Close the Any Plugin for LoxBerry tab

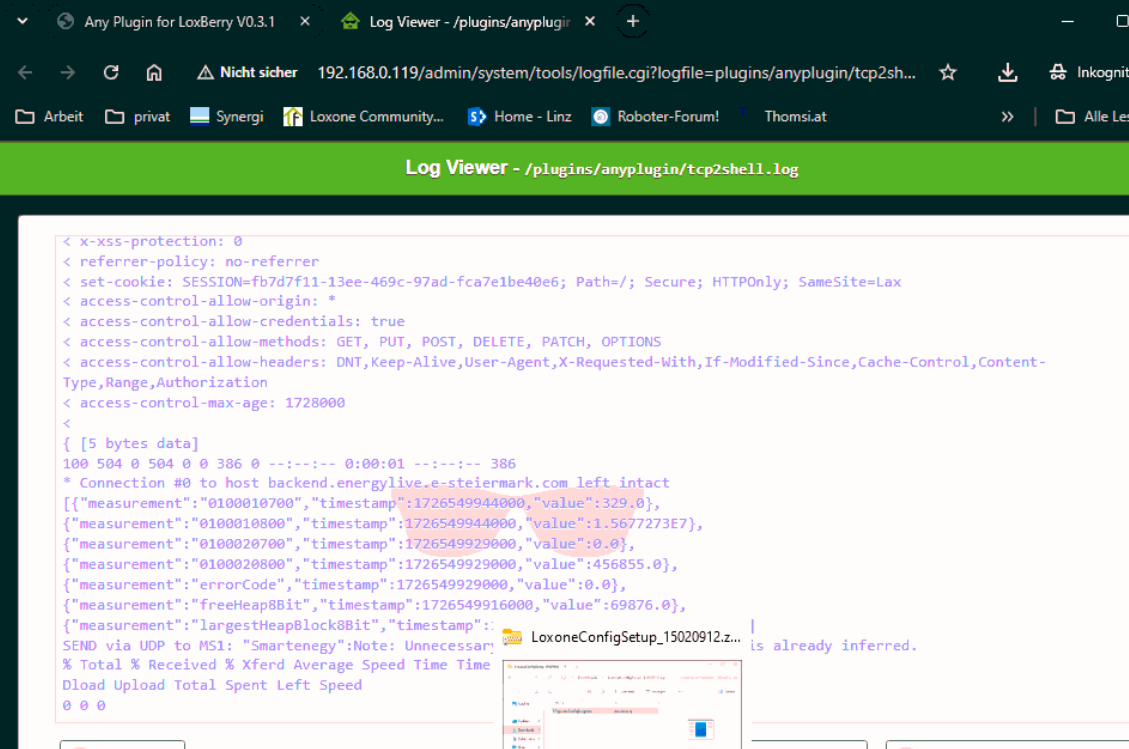305,22
